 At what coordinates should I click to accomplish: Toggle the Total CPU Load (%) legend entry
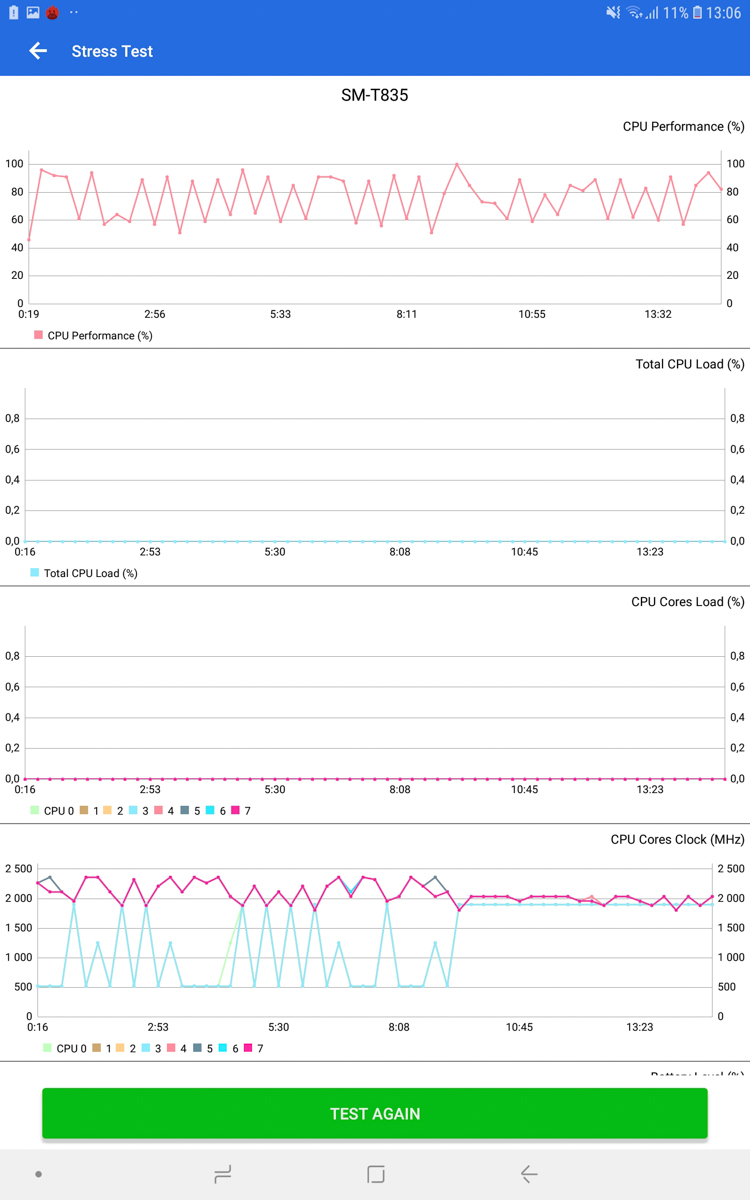pyautogui.click(x=84, y=573)
